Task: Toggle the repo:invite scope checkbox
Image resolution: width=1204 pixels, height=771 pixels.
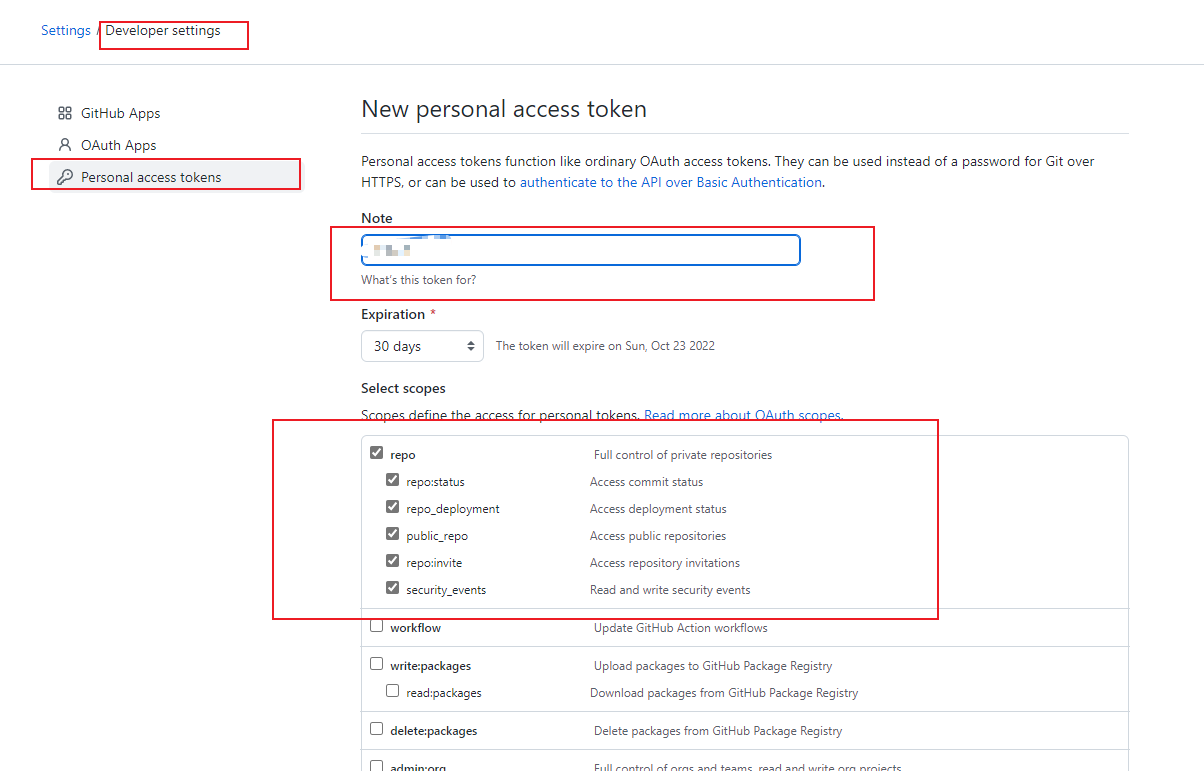Action: point(393,561)
